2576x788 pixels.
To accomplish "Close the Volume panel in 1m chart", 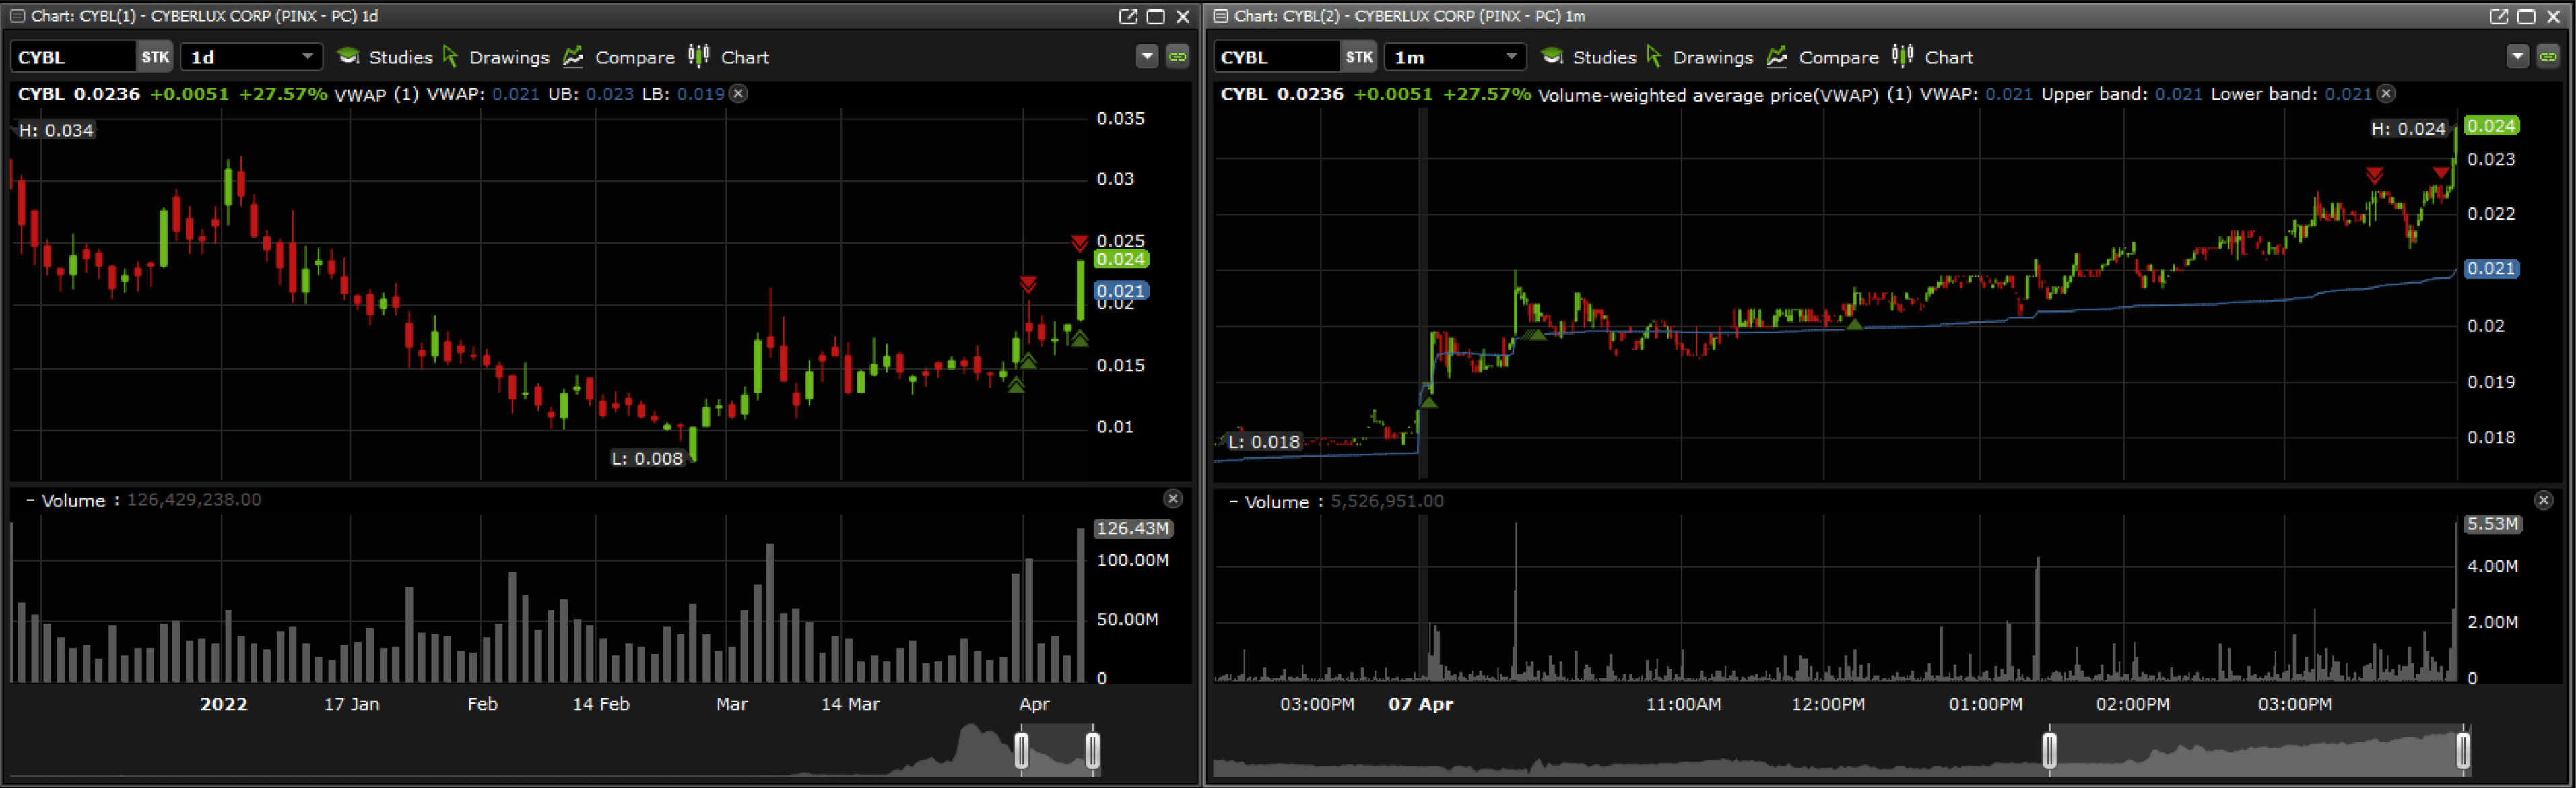I will click(2543, 500).
